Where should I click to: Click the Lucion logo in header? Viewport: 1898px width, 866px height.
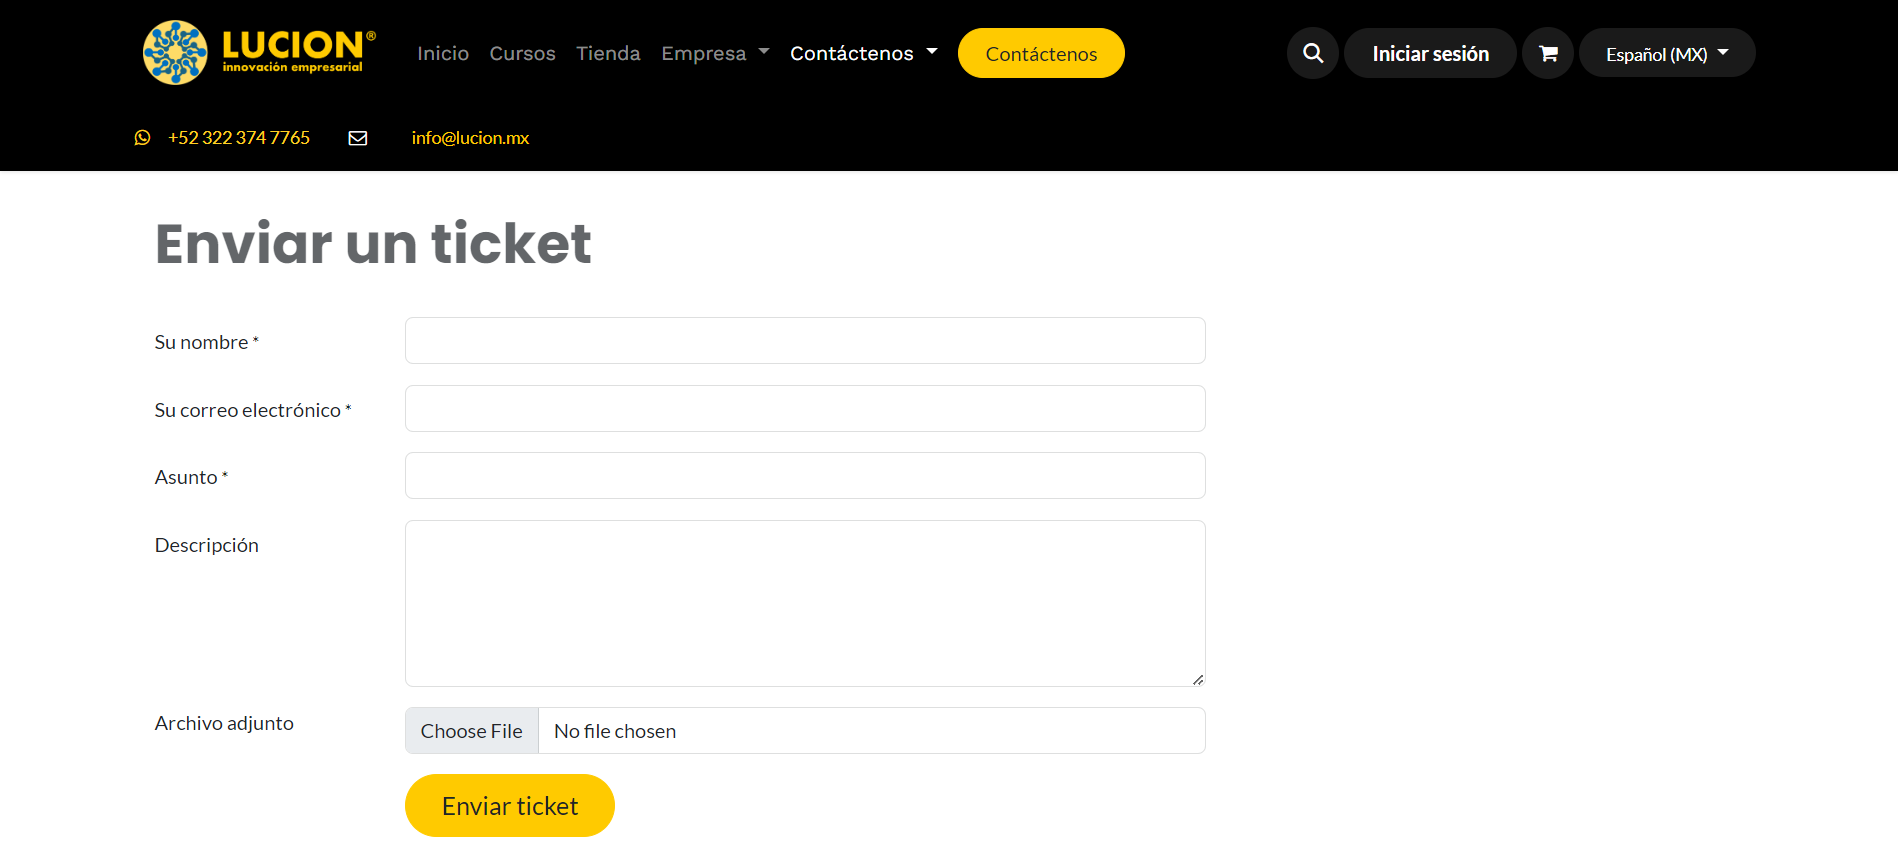point(259,53)
